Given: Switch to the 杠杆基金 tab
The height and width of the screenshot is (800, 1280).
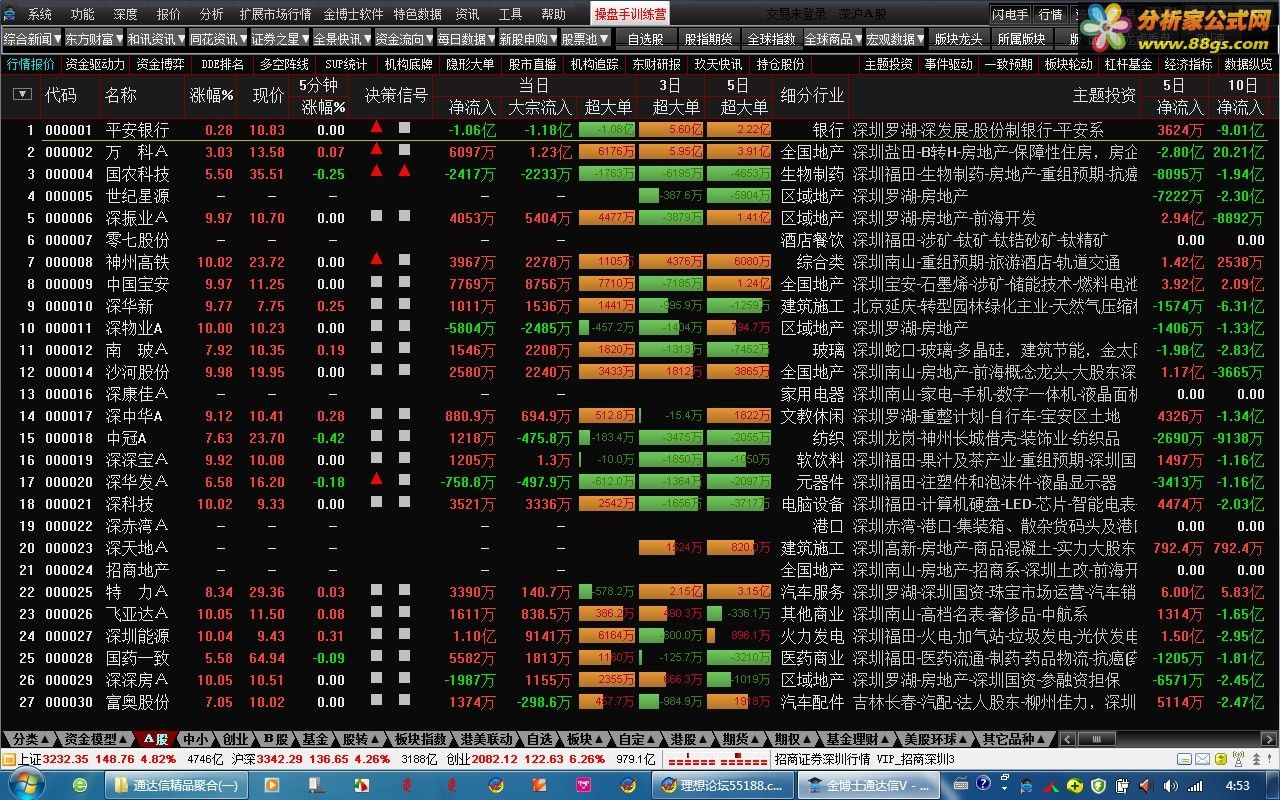Looking at the screenshot, I should coord(1128,64).
